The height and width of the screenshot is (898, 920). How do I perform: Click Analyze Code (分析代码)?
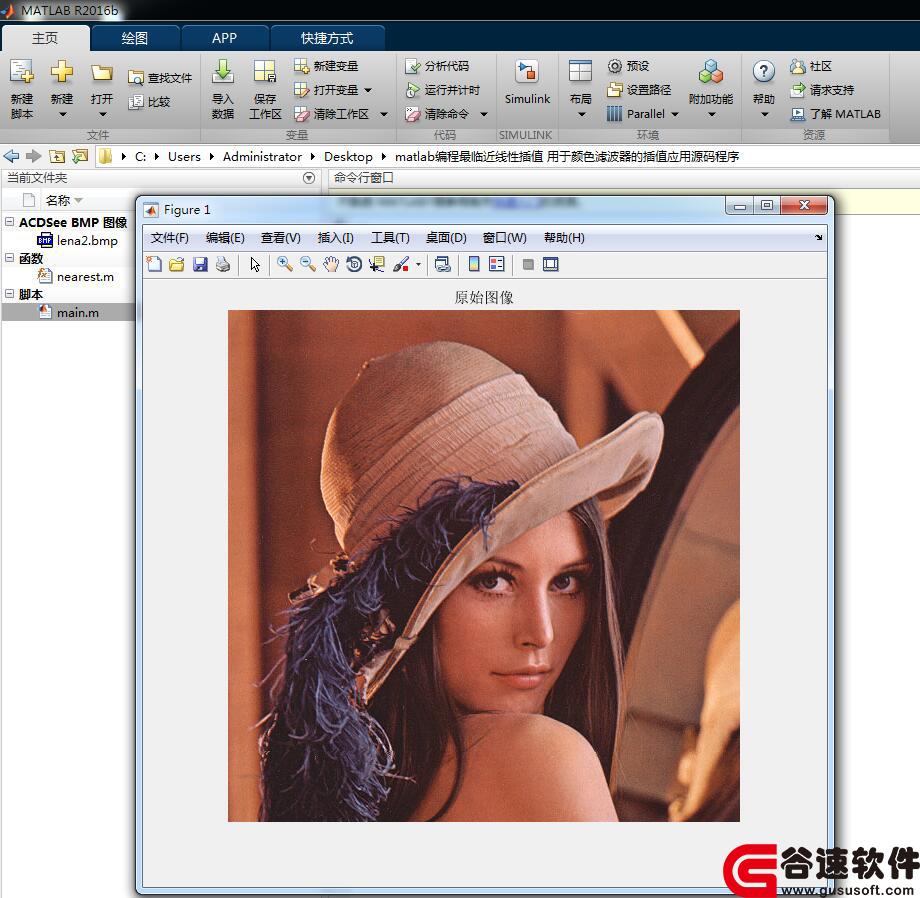[437, 66]
